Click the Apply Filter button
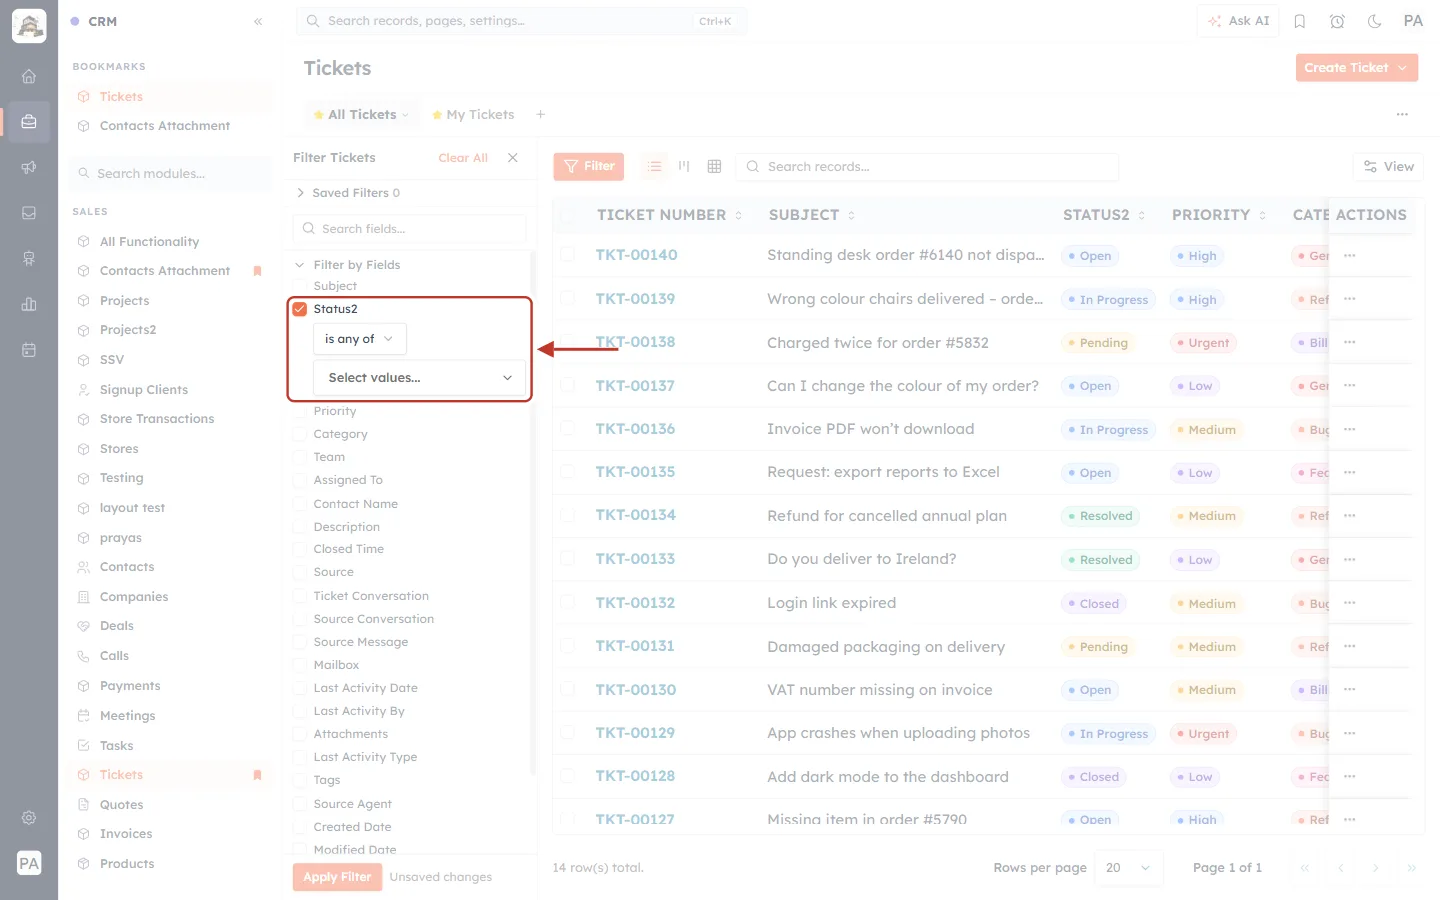 (337, 877)
